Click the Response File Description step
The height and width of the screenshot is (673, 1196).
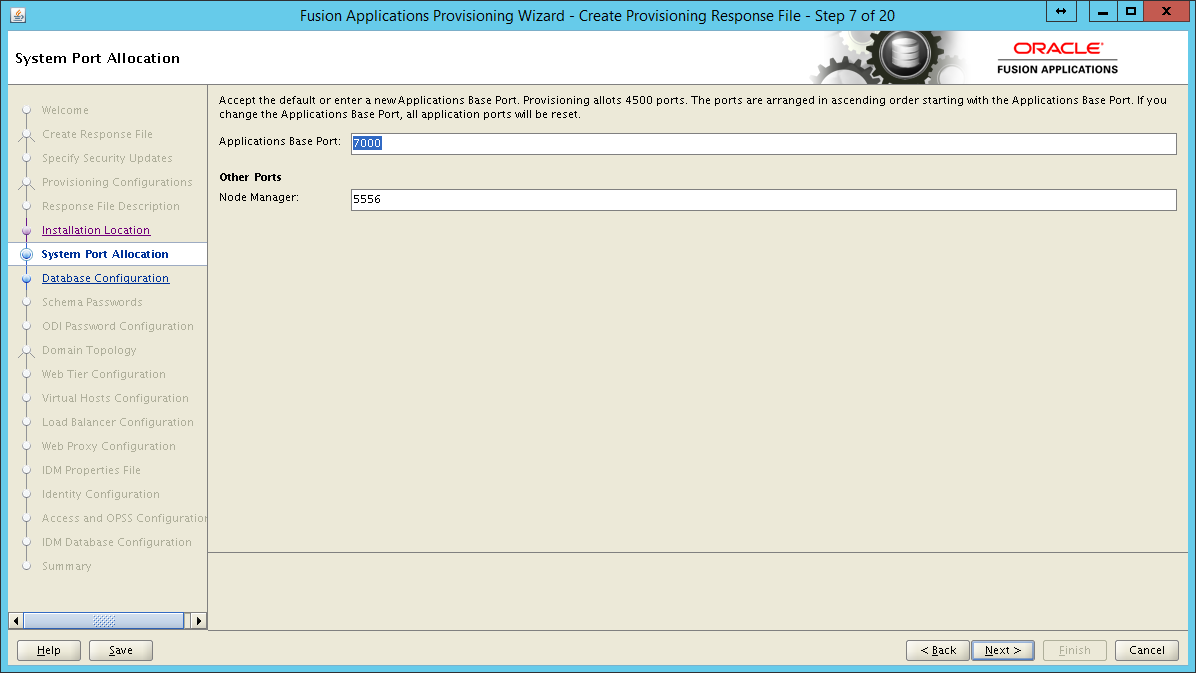pyautogui.click(x=111, y=206)
